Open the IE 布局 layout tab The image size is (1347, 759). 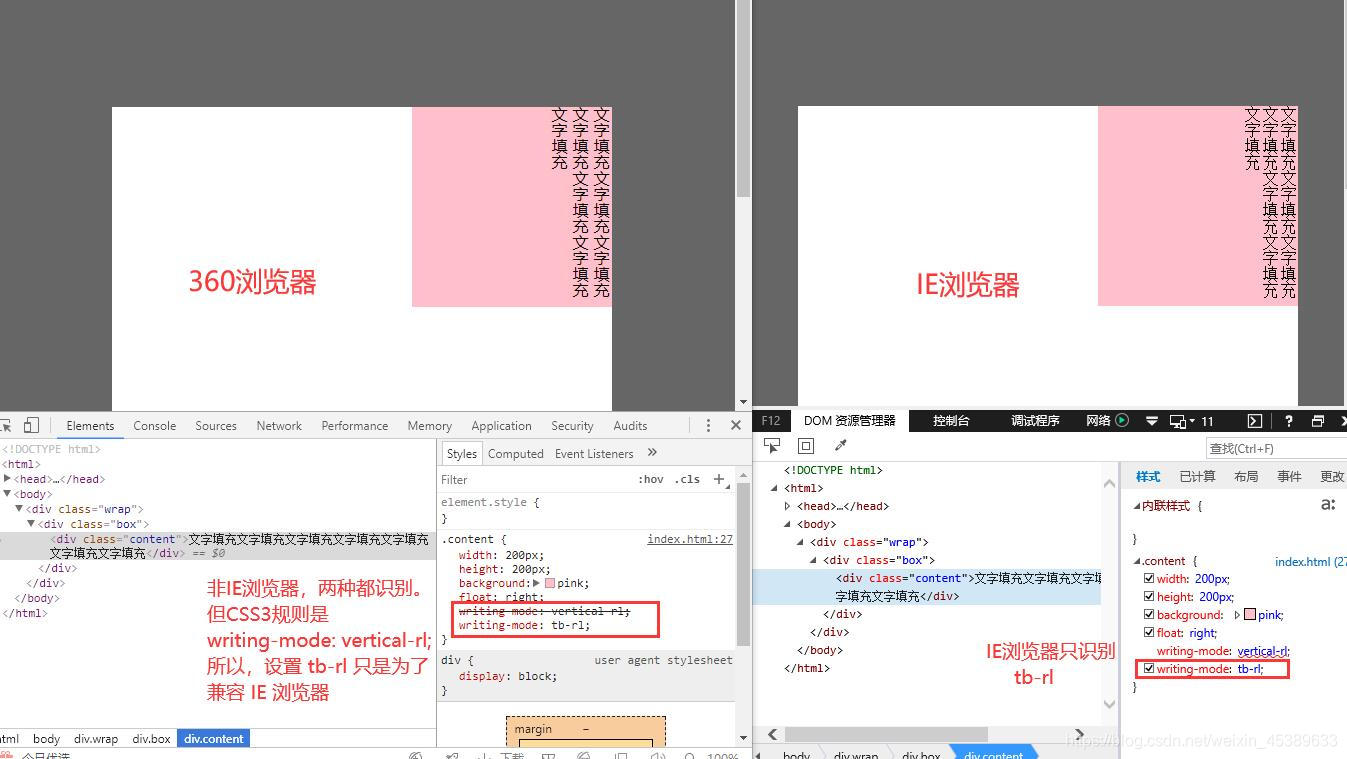click(x=1246, y=476)
